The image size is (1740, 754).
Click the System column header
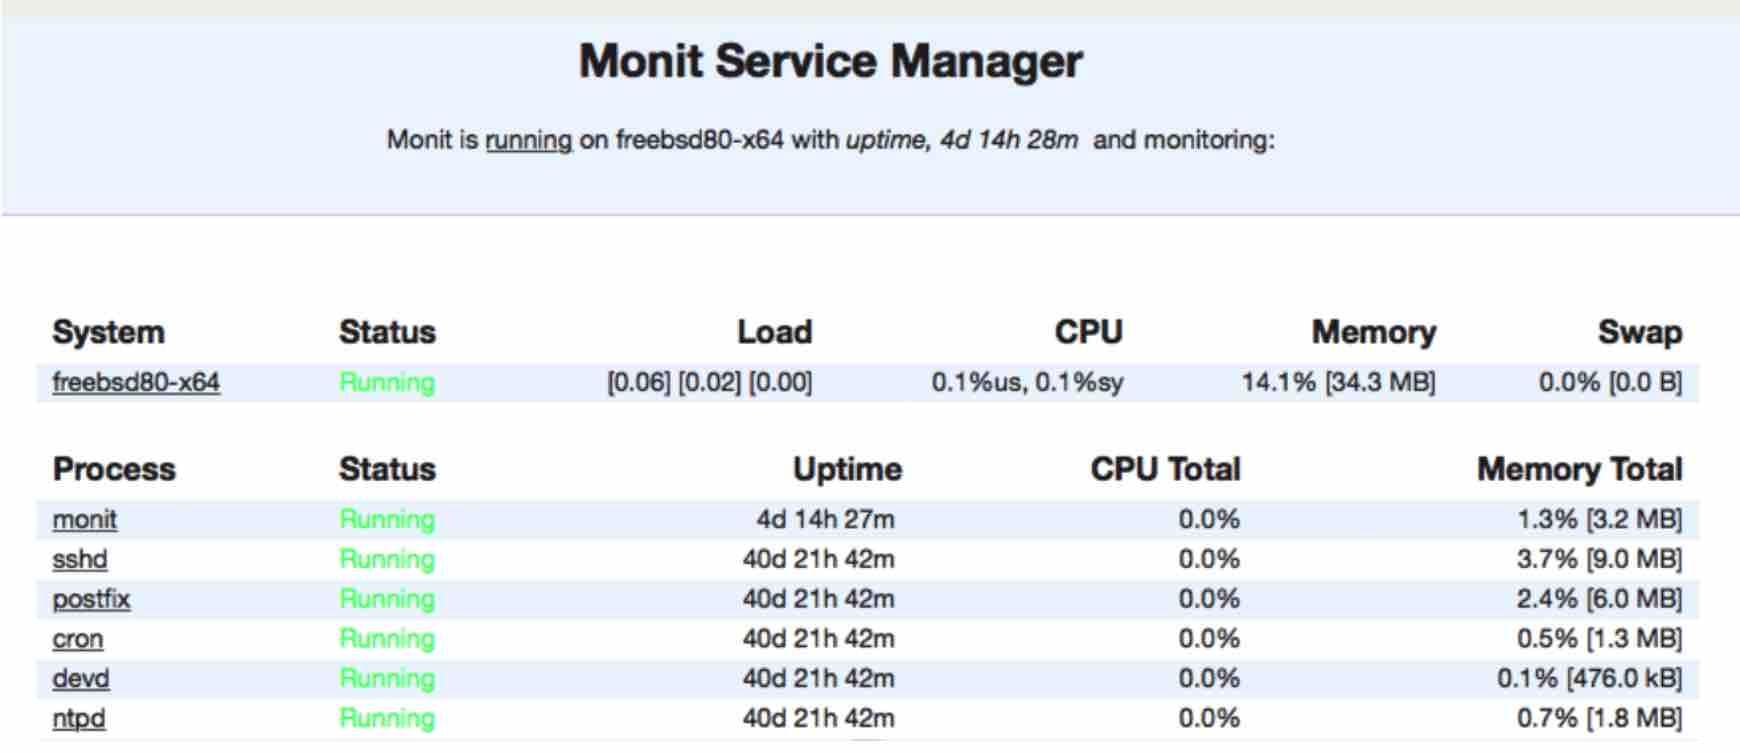[x=108, y=332]
